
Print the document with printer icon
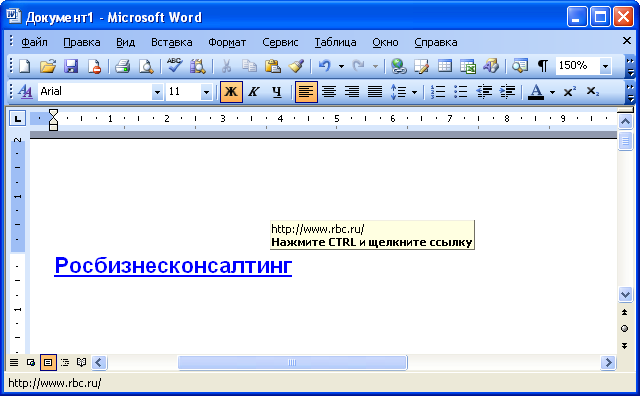122,66
